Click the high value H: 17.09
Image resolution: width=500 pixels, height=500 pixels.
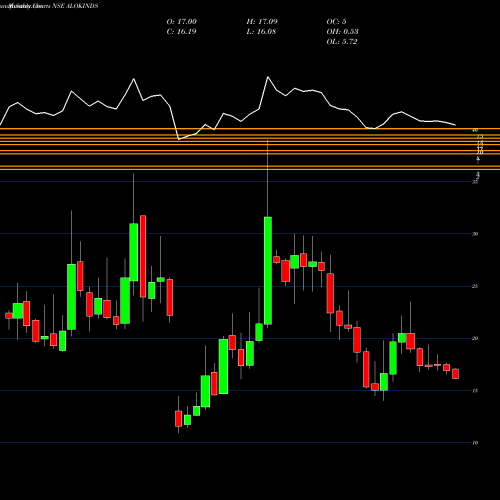[x=262, y=22]
